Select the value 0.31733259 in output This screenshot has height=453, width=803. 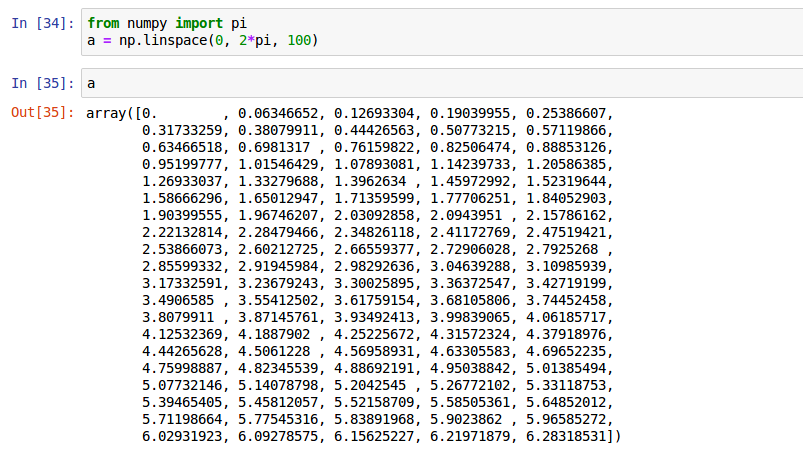coord(182,130)
